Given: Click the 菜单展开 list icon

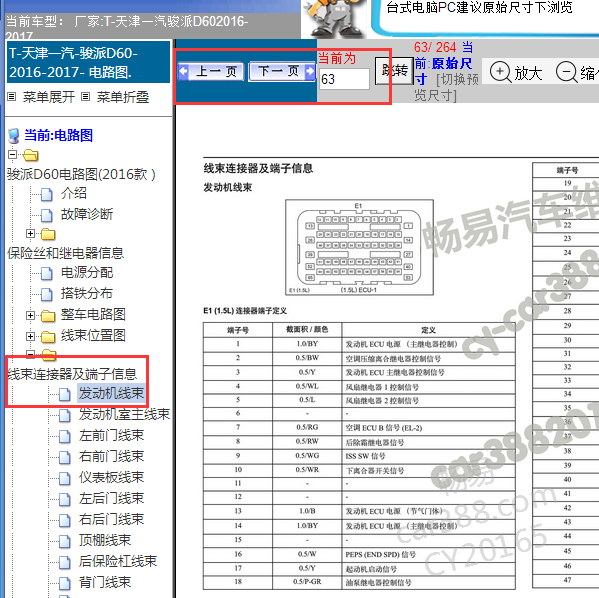Looking at the screenshot, I should click(12, 97).
